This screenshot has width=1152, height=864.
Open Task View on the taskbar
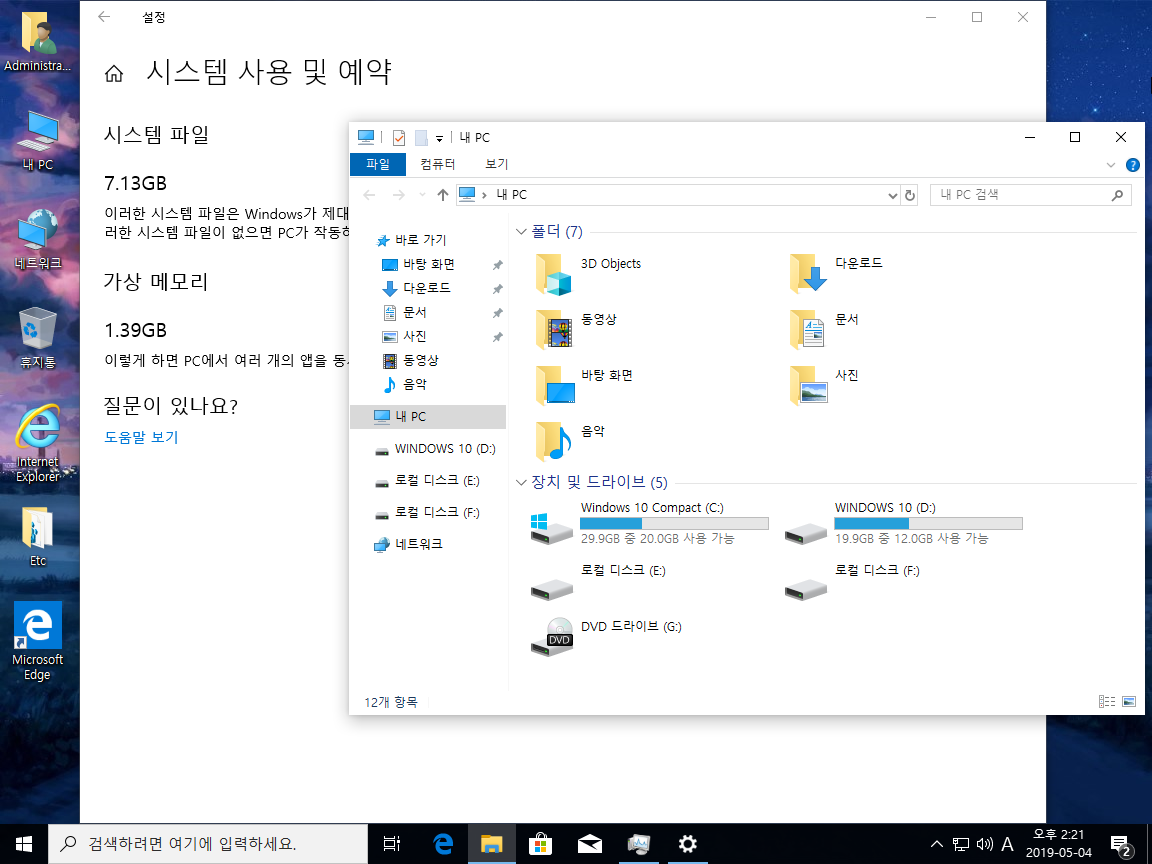point(392,844)
